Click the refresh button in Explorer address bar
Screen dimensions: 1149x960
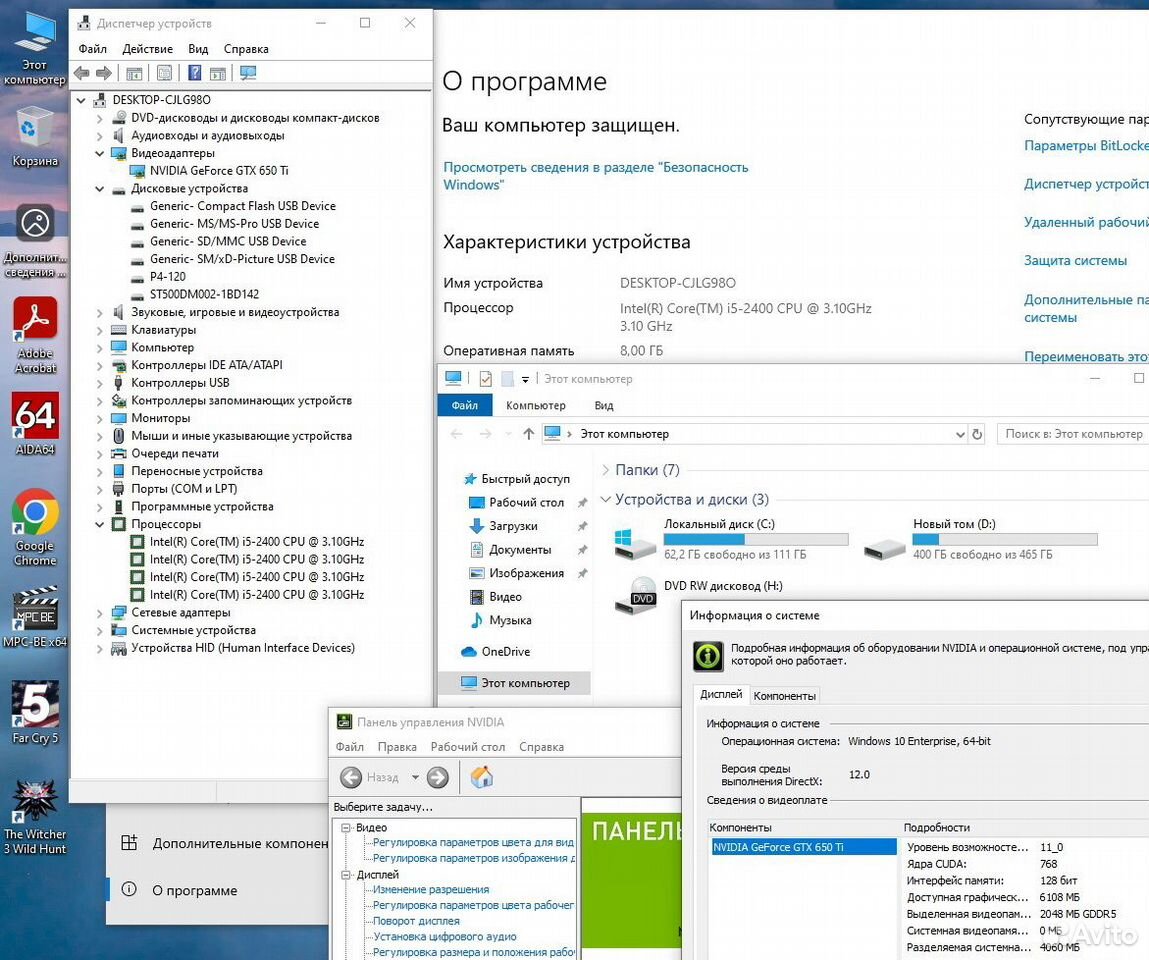[977, 434]
